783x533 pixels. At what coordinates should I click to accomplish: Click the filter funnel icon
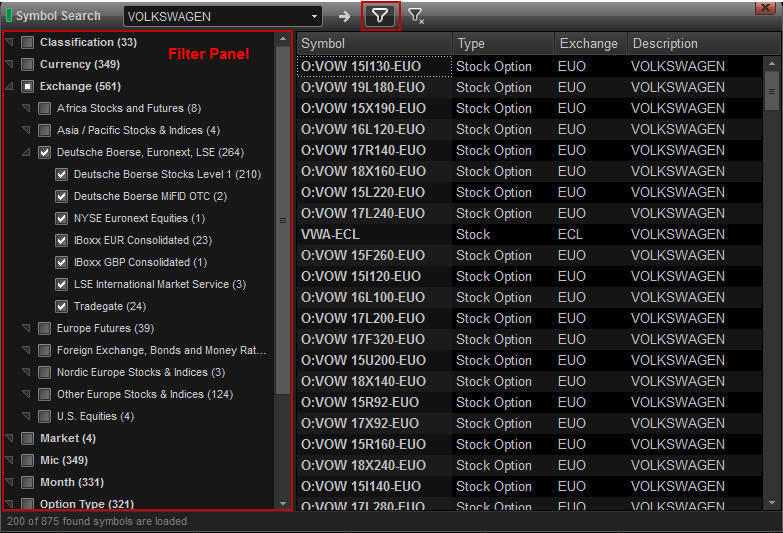[380, 16]
